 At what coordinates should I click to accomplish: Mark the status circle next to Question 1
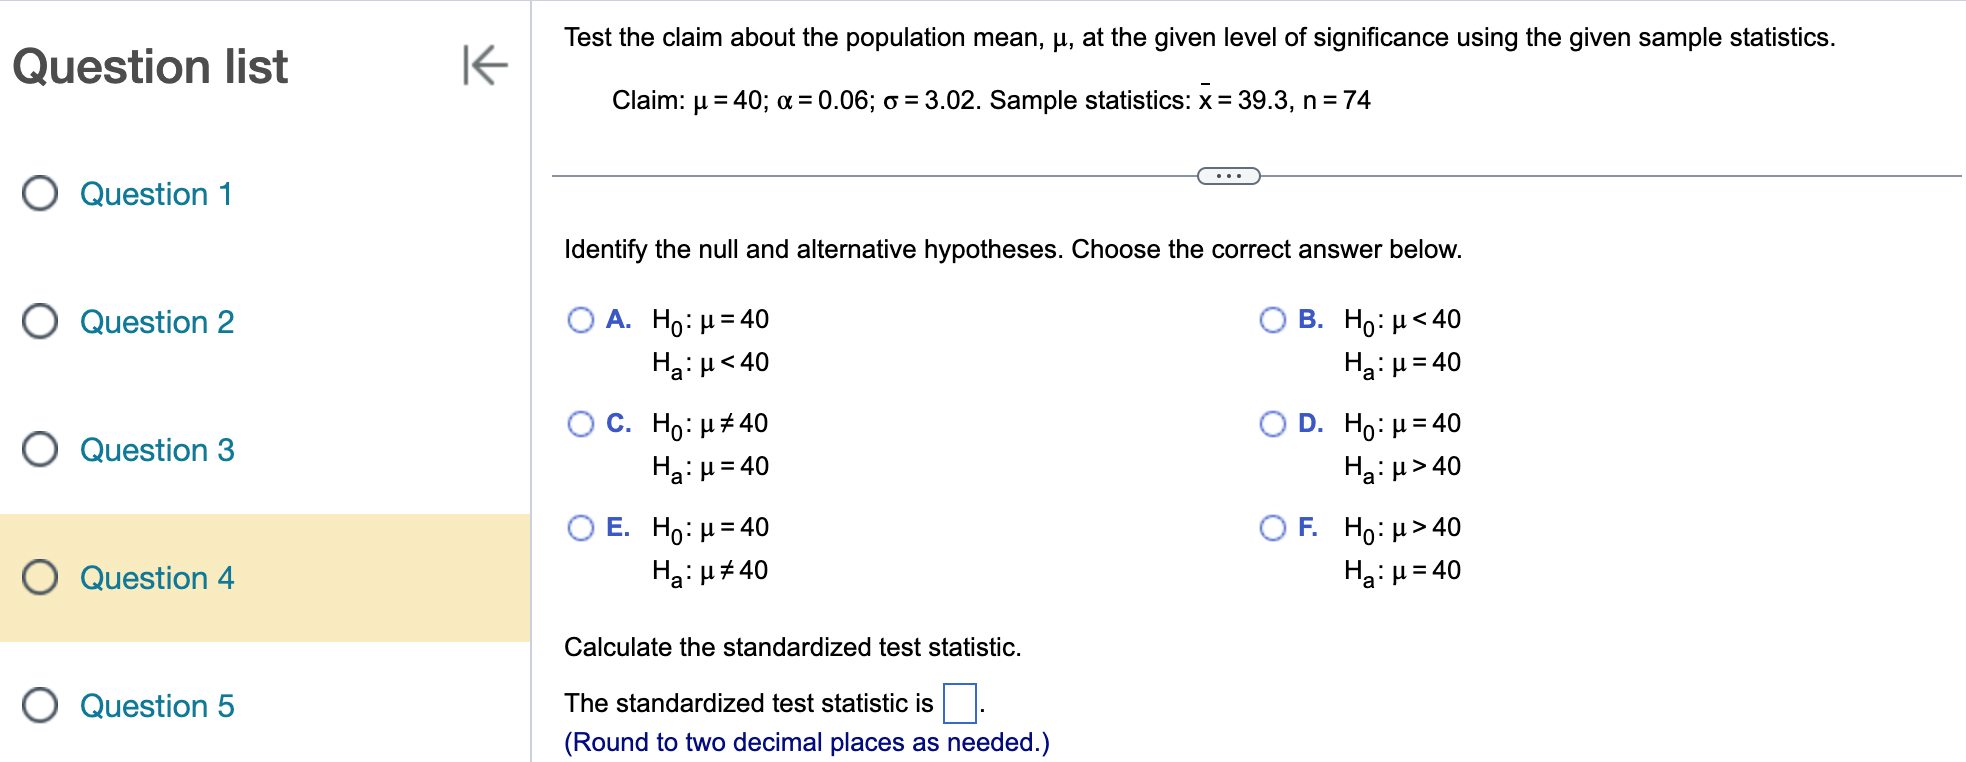[x=38, y=194]
